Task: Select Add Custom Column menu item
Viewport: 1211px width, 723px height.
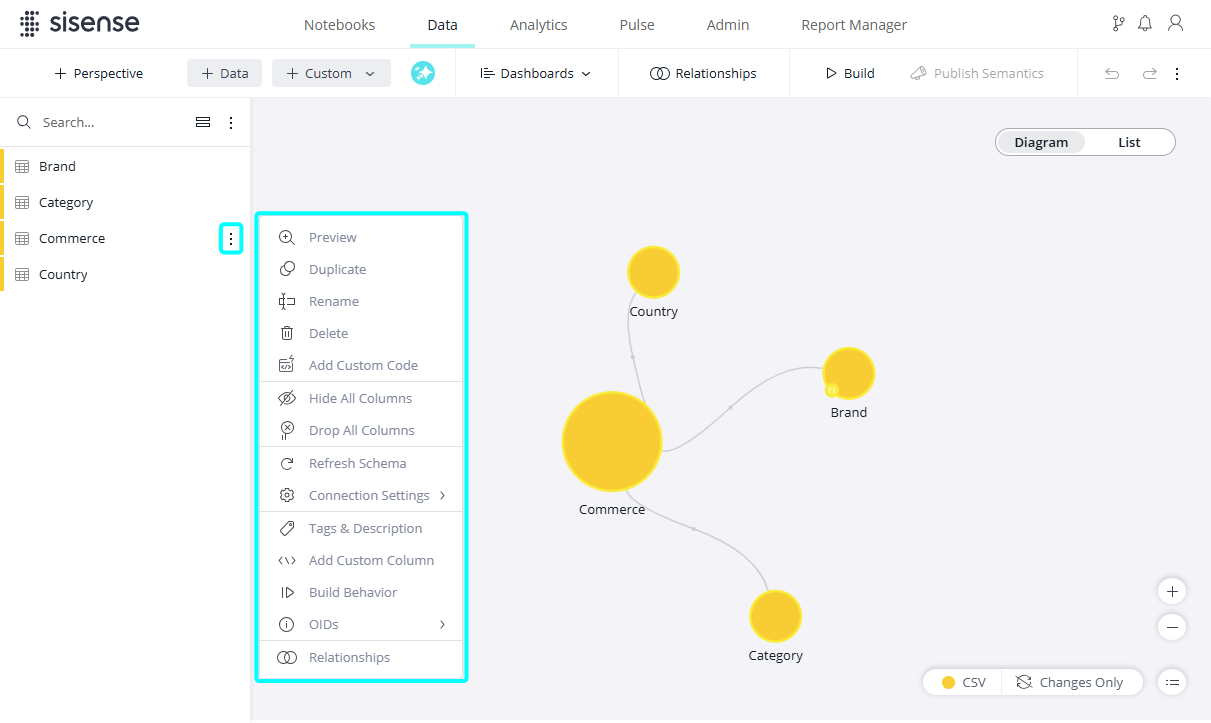Action: [x=371, y=560]
